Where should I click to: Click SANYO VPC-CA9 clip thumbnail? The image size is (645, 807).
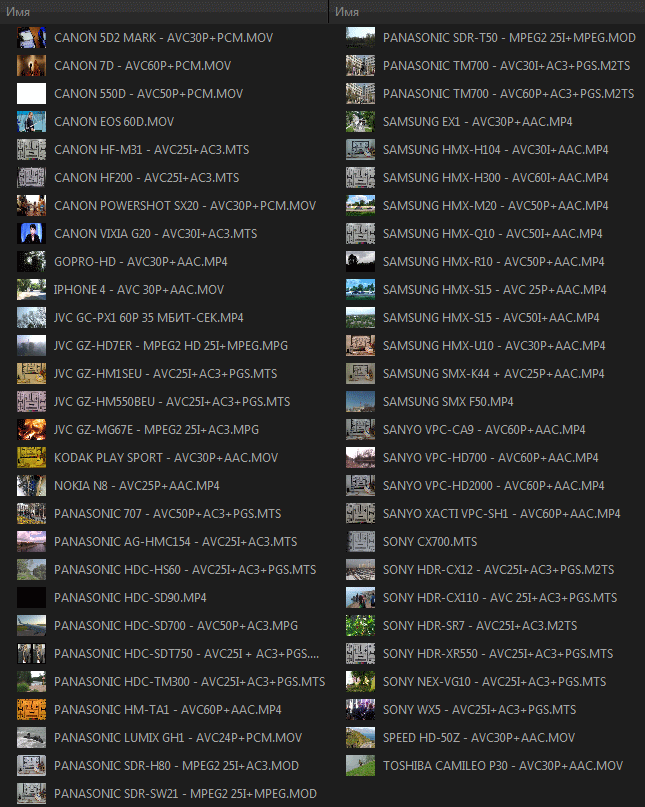click(360, 430)
